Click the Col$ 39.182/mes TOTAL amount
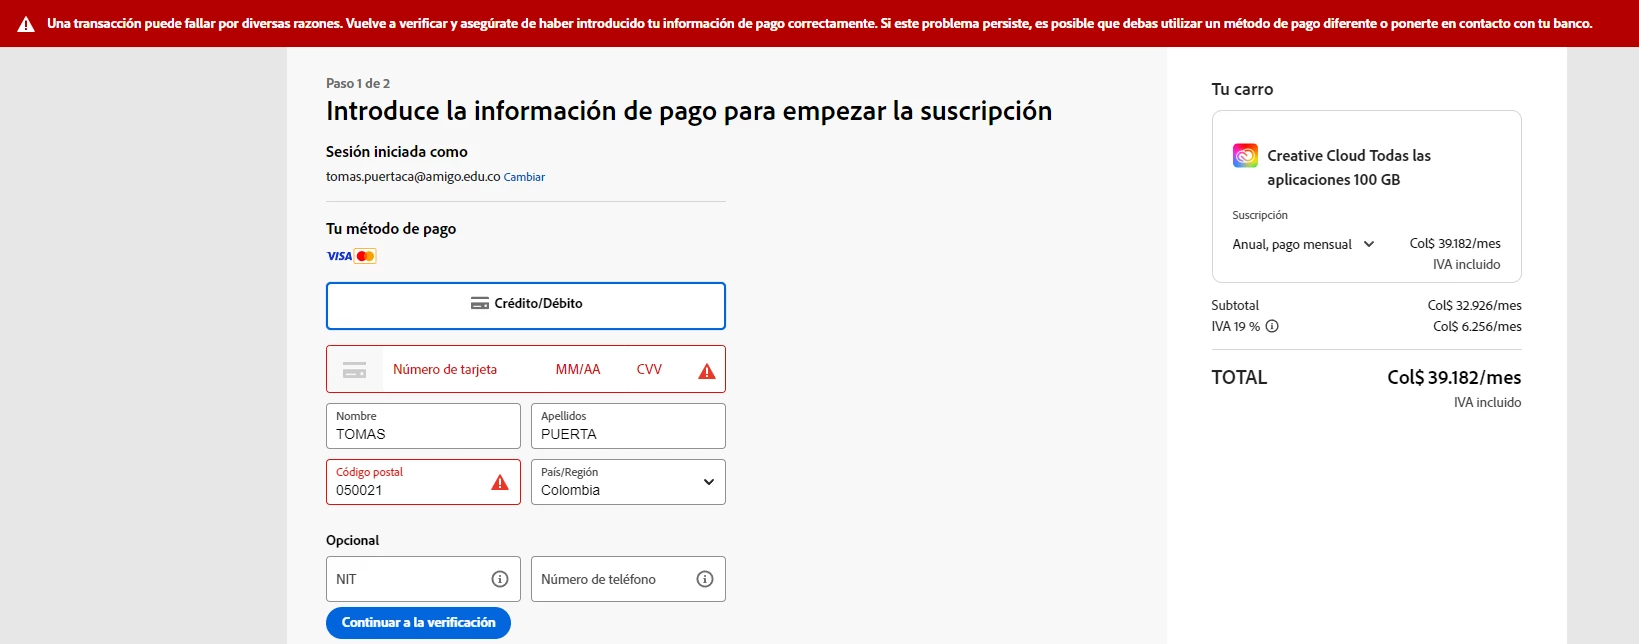Screen dimensions: 1639x644 pyautogui.click(x=1454, y=378)
